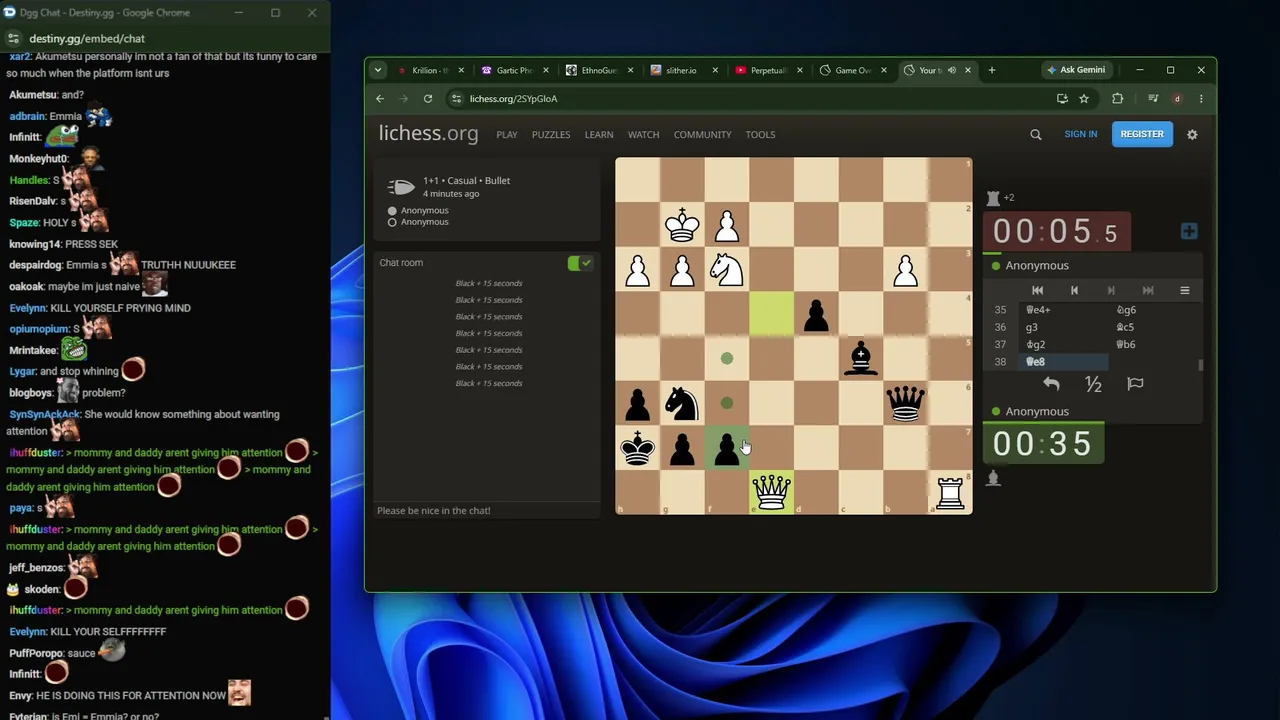The height and width of the screenshot is (720, 1280).
Task: Click the install app icon in address bar
Action: 1062,98
